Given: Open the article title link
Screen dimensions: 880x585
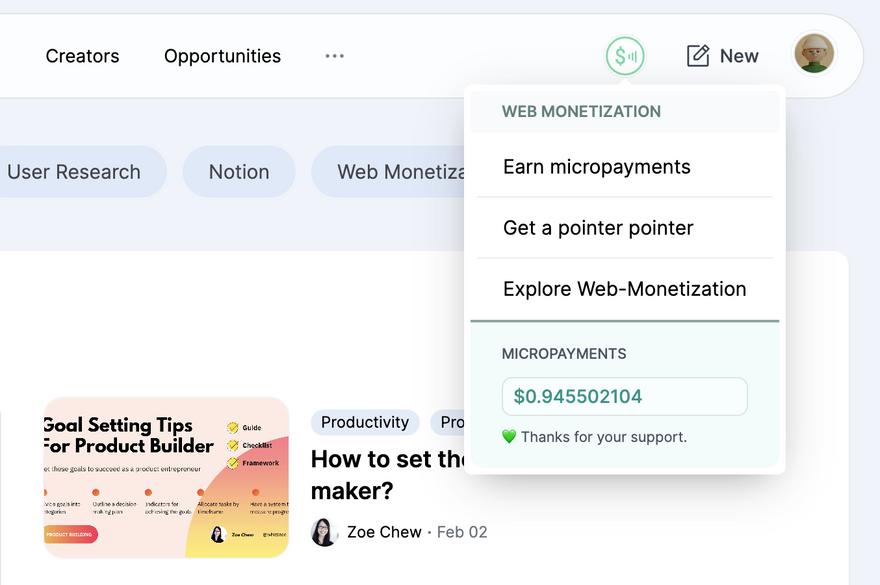Looking at the screenshot, I should (385, 475).
